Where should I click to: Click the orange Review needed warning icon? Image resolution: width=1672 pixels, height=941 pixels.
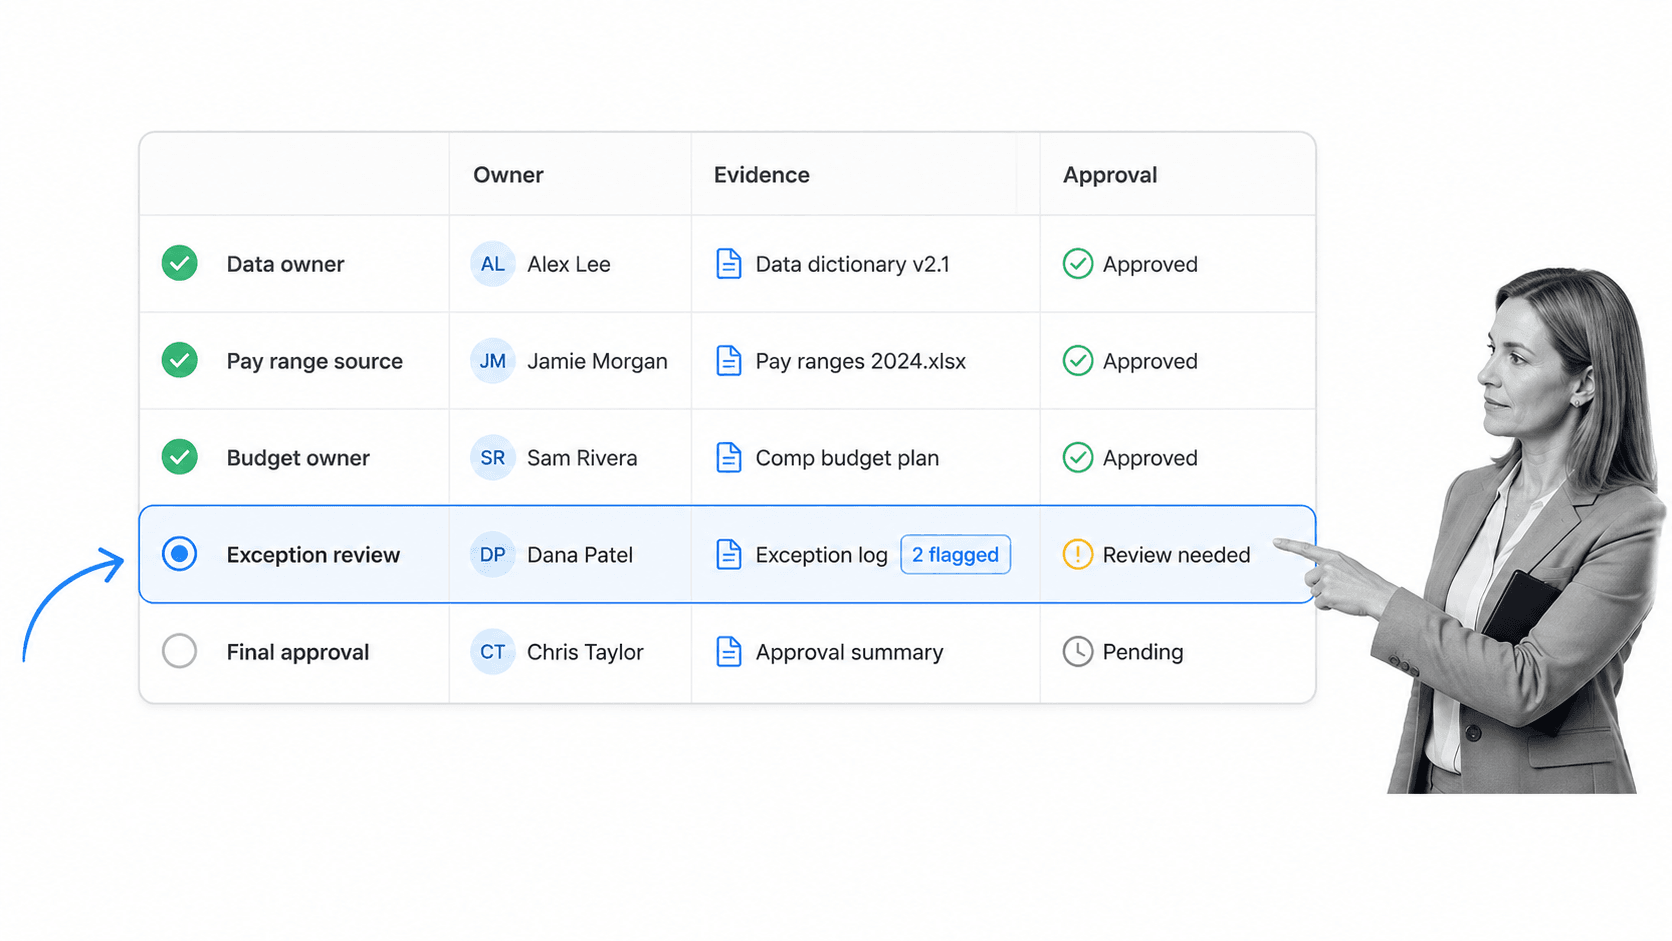pyautogui.click(x=1078, y=555)
